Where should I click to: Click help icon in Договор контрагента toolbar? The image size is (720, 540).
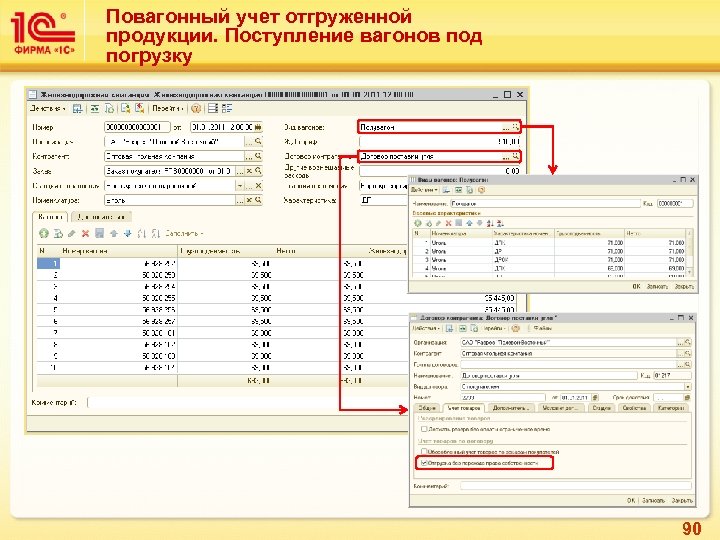tap(516, 328)
